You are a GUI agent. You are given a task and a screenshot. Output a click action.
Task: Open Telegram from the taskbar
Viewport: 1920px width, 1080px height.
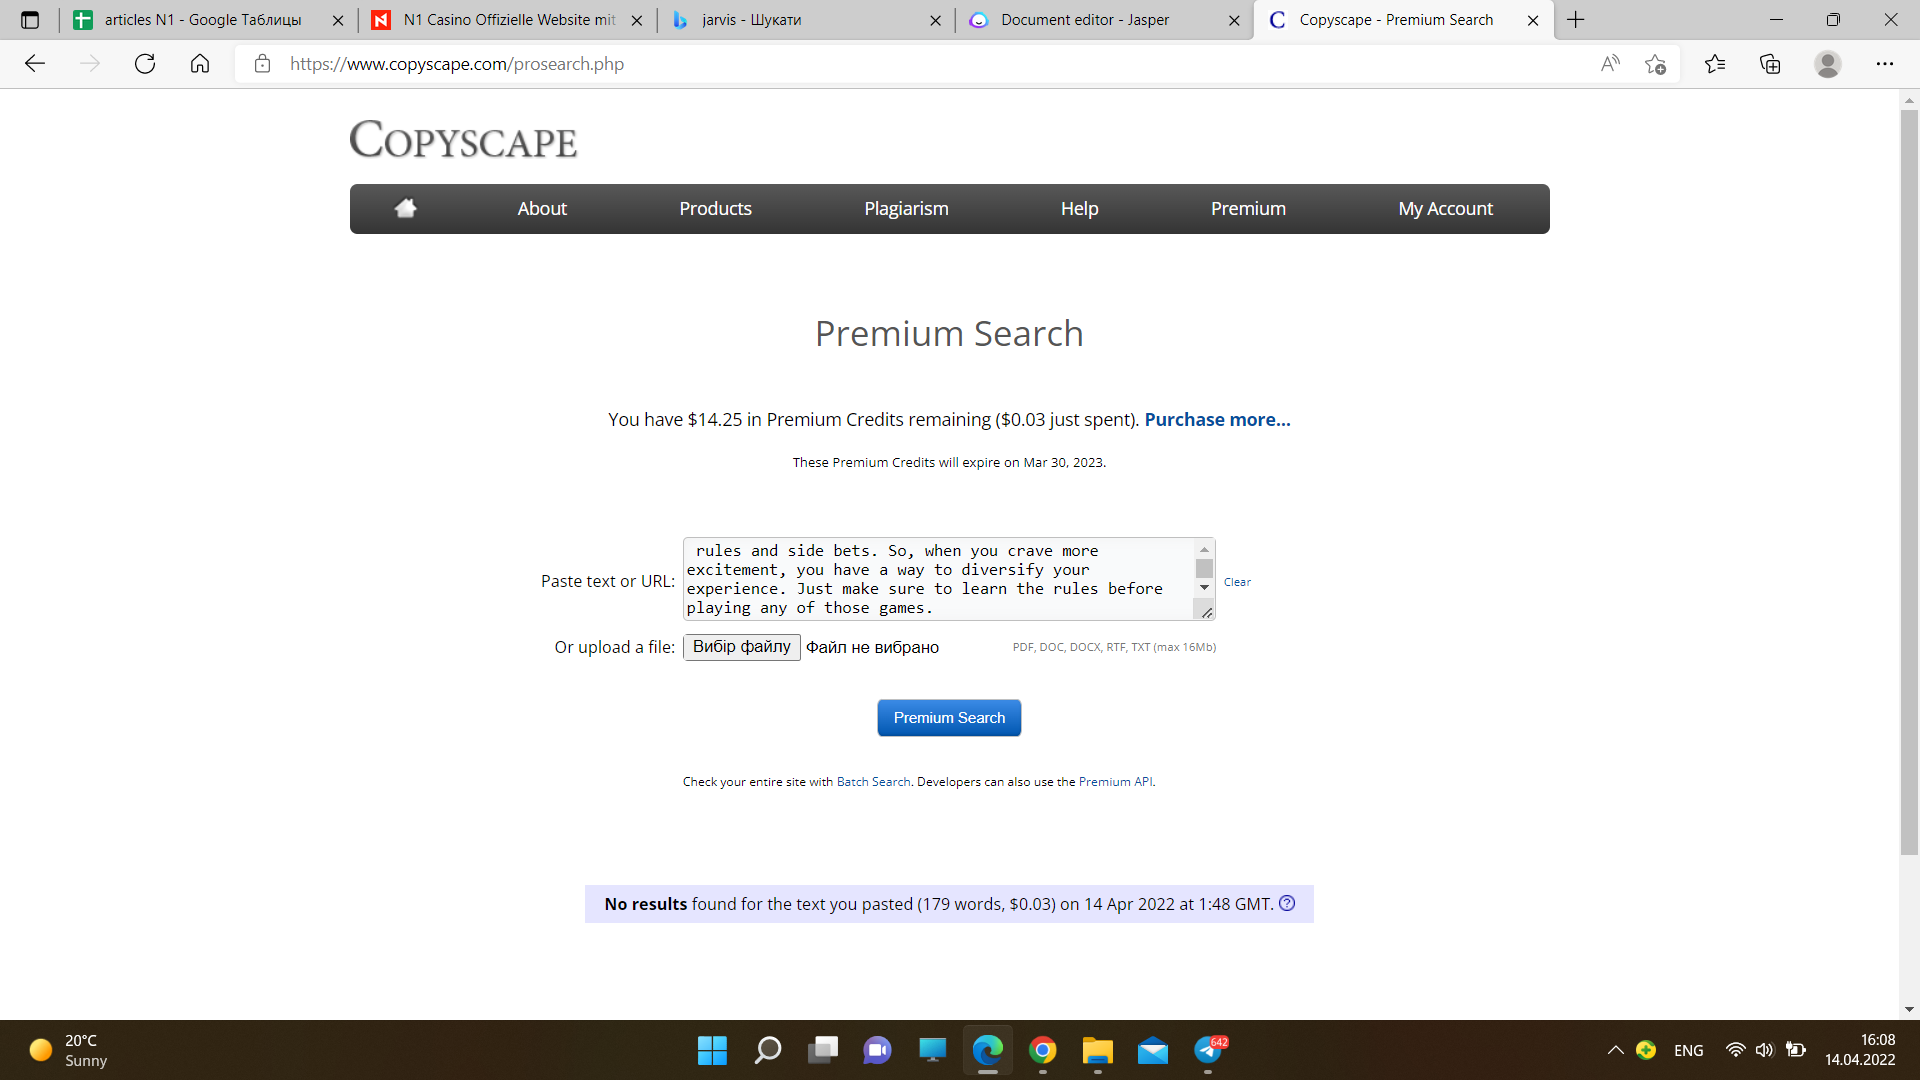click(1208, 1050)
